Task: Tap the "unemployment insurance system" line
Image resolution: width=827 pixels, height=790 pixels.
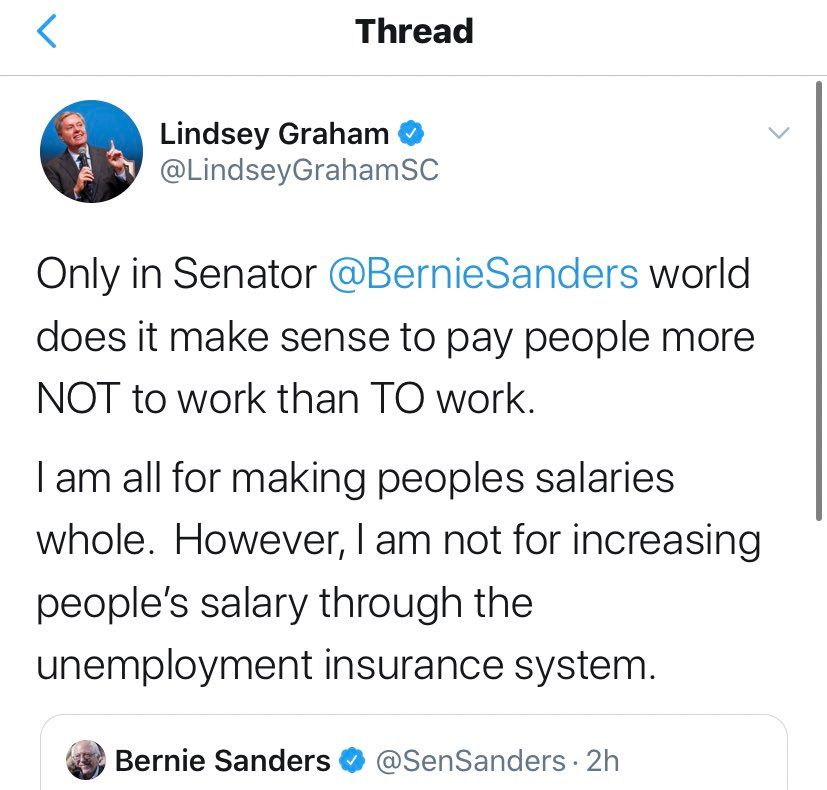Action: [x=346, y=666]
